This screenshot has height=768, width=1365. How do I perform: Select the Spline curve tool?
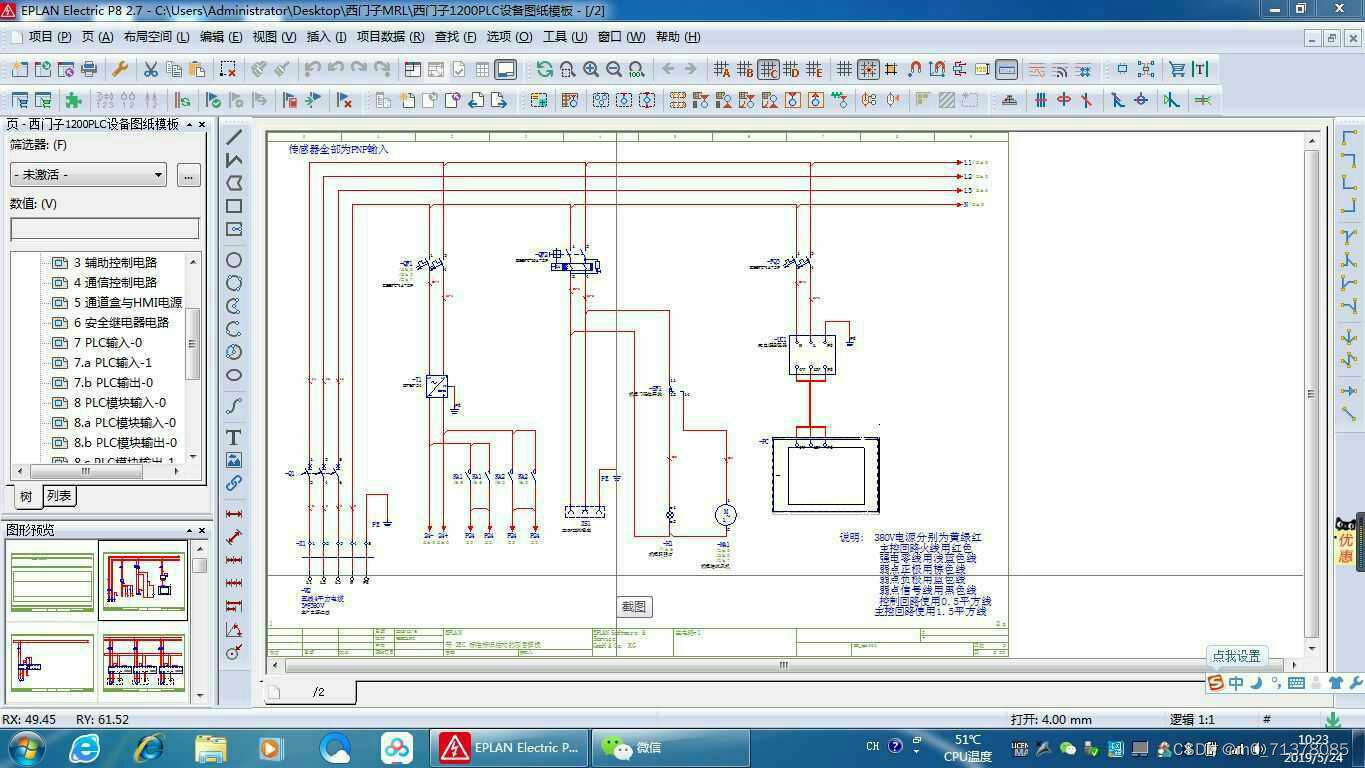tap(234, 405)
